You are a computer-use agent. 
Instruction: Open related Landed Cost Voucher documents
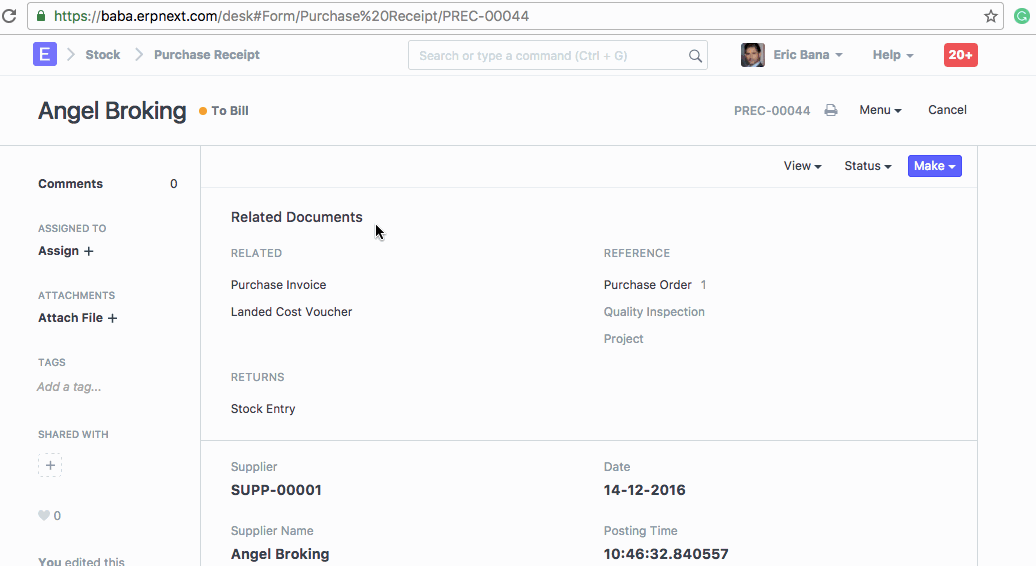(291, 312)
